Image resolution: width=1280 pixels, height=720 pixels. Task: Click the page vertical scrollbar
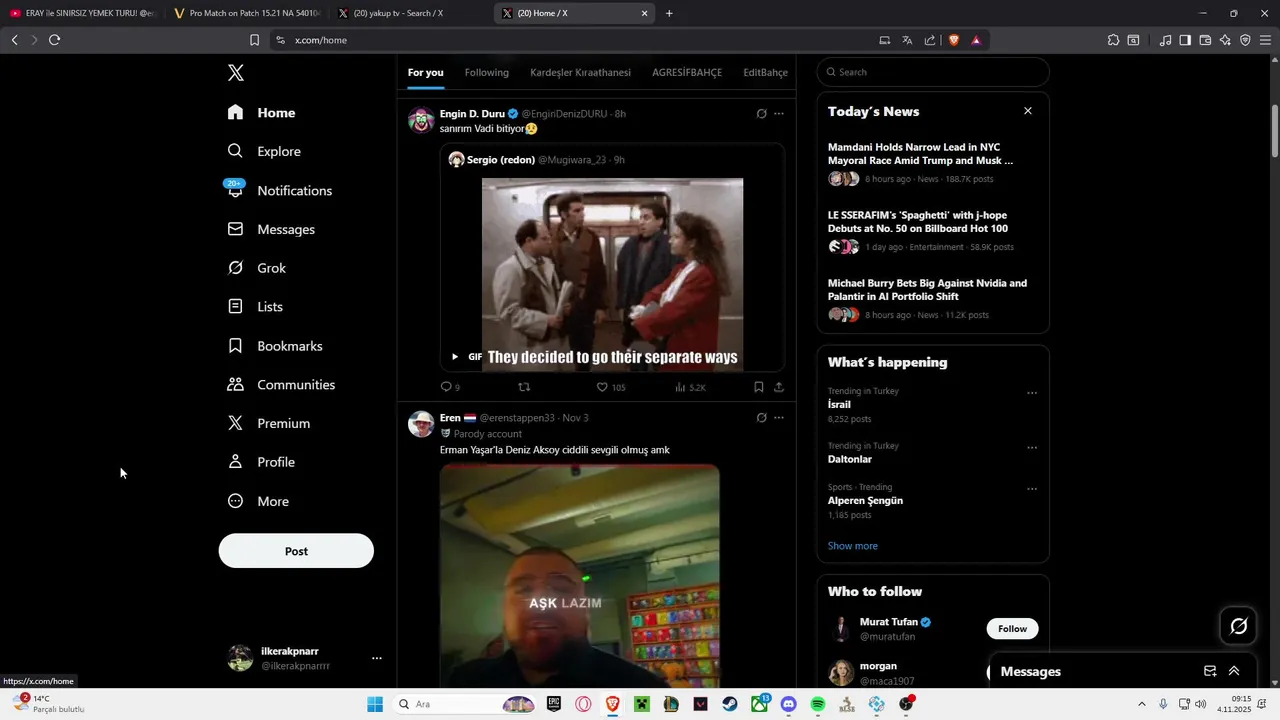(x=1275, y=130)
